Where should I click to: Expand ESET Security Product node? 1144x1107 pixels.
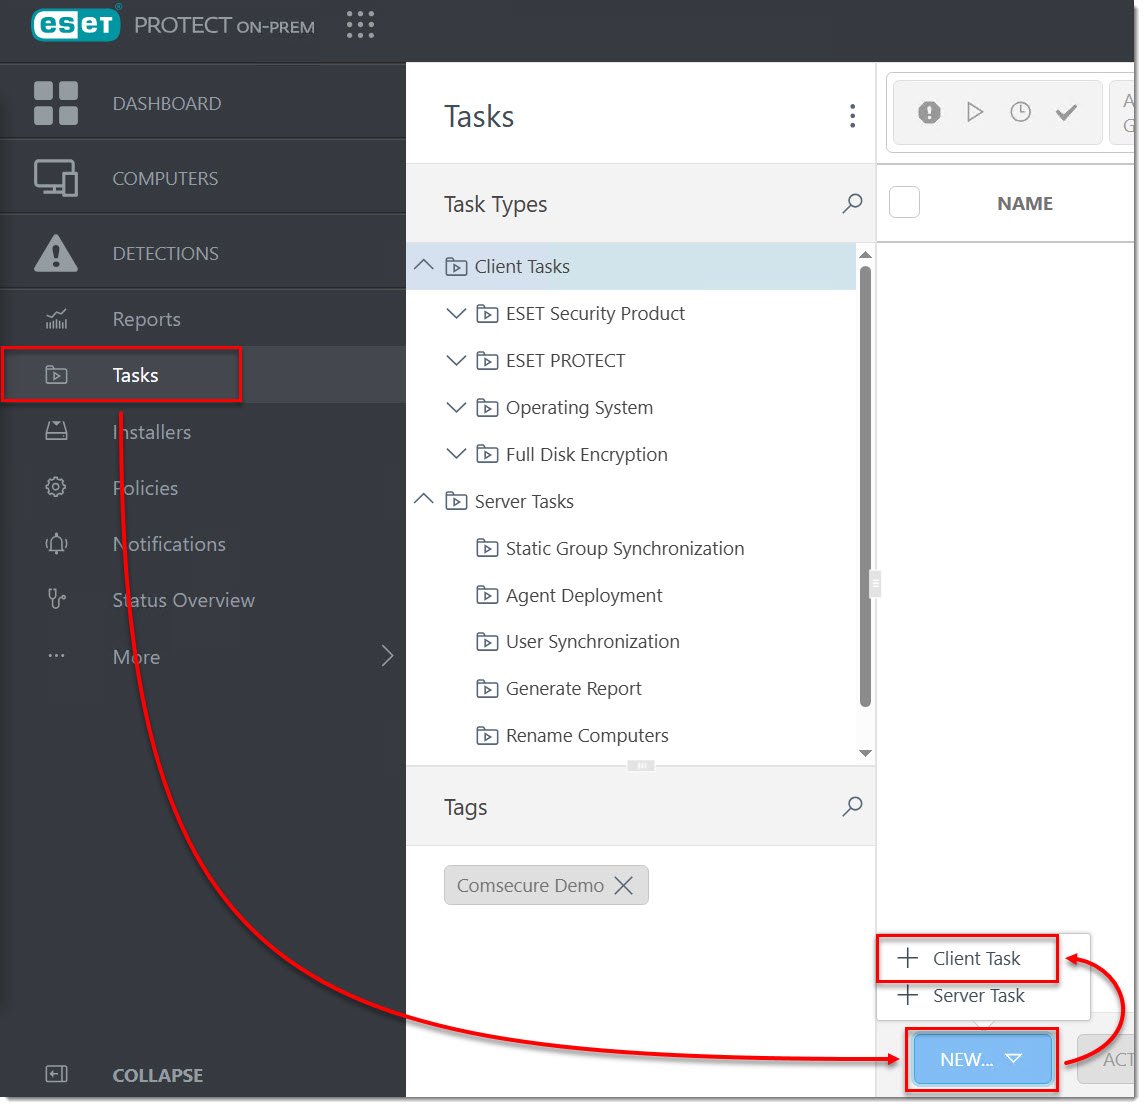point(456,313)
